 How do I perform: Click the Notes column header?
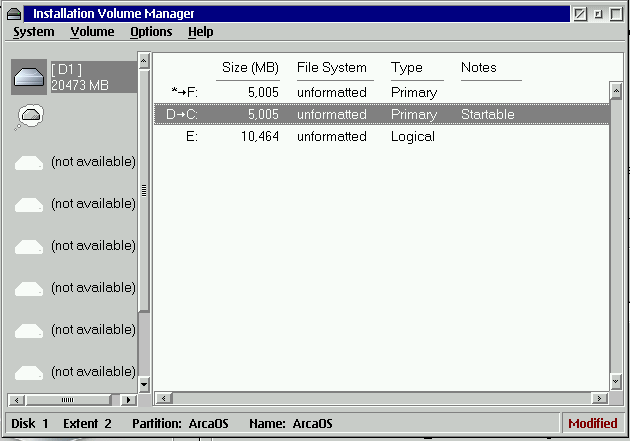coord(479,68)
